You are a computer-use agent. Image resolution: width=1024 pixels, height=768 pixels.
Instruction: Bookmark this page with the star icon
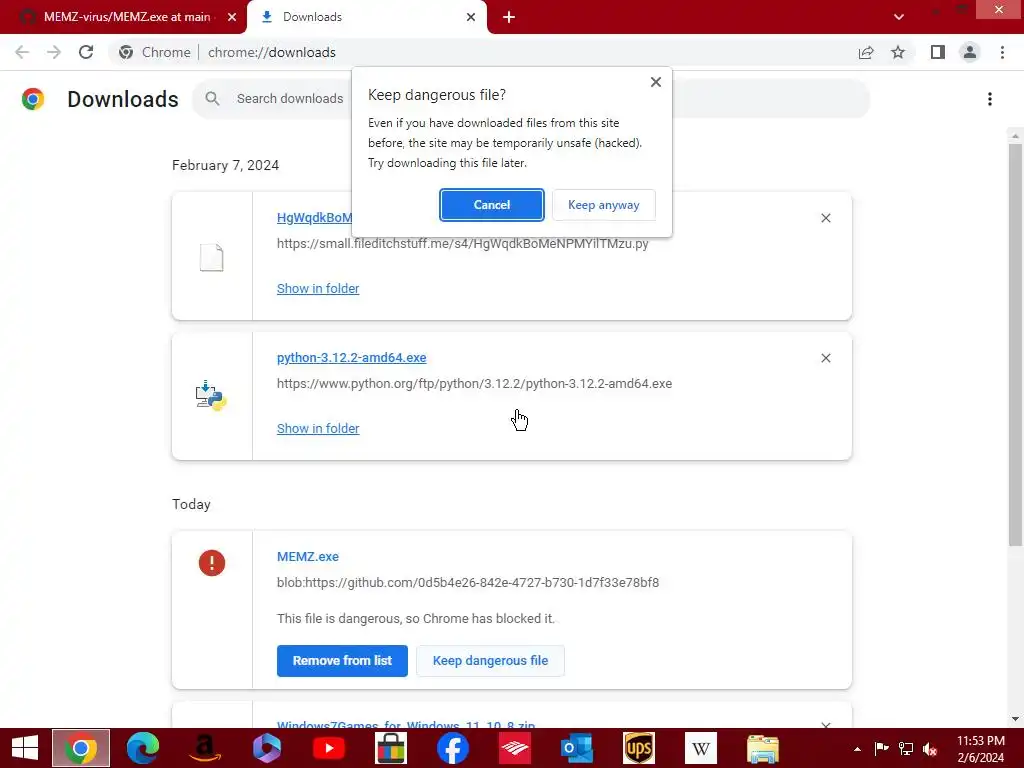(898, 52)
